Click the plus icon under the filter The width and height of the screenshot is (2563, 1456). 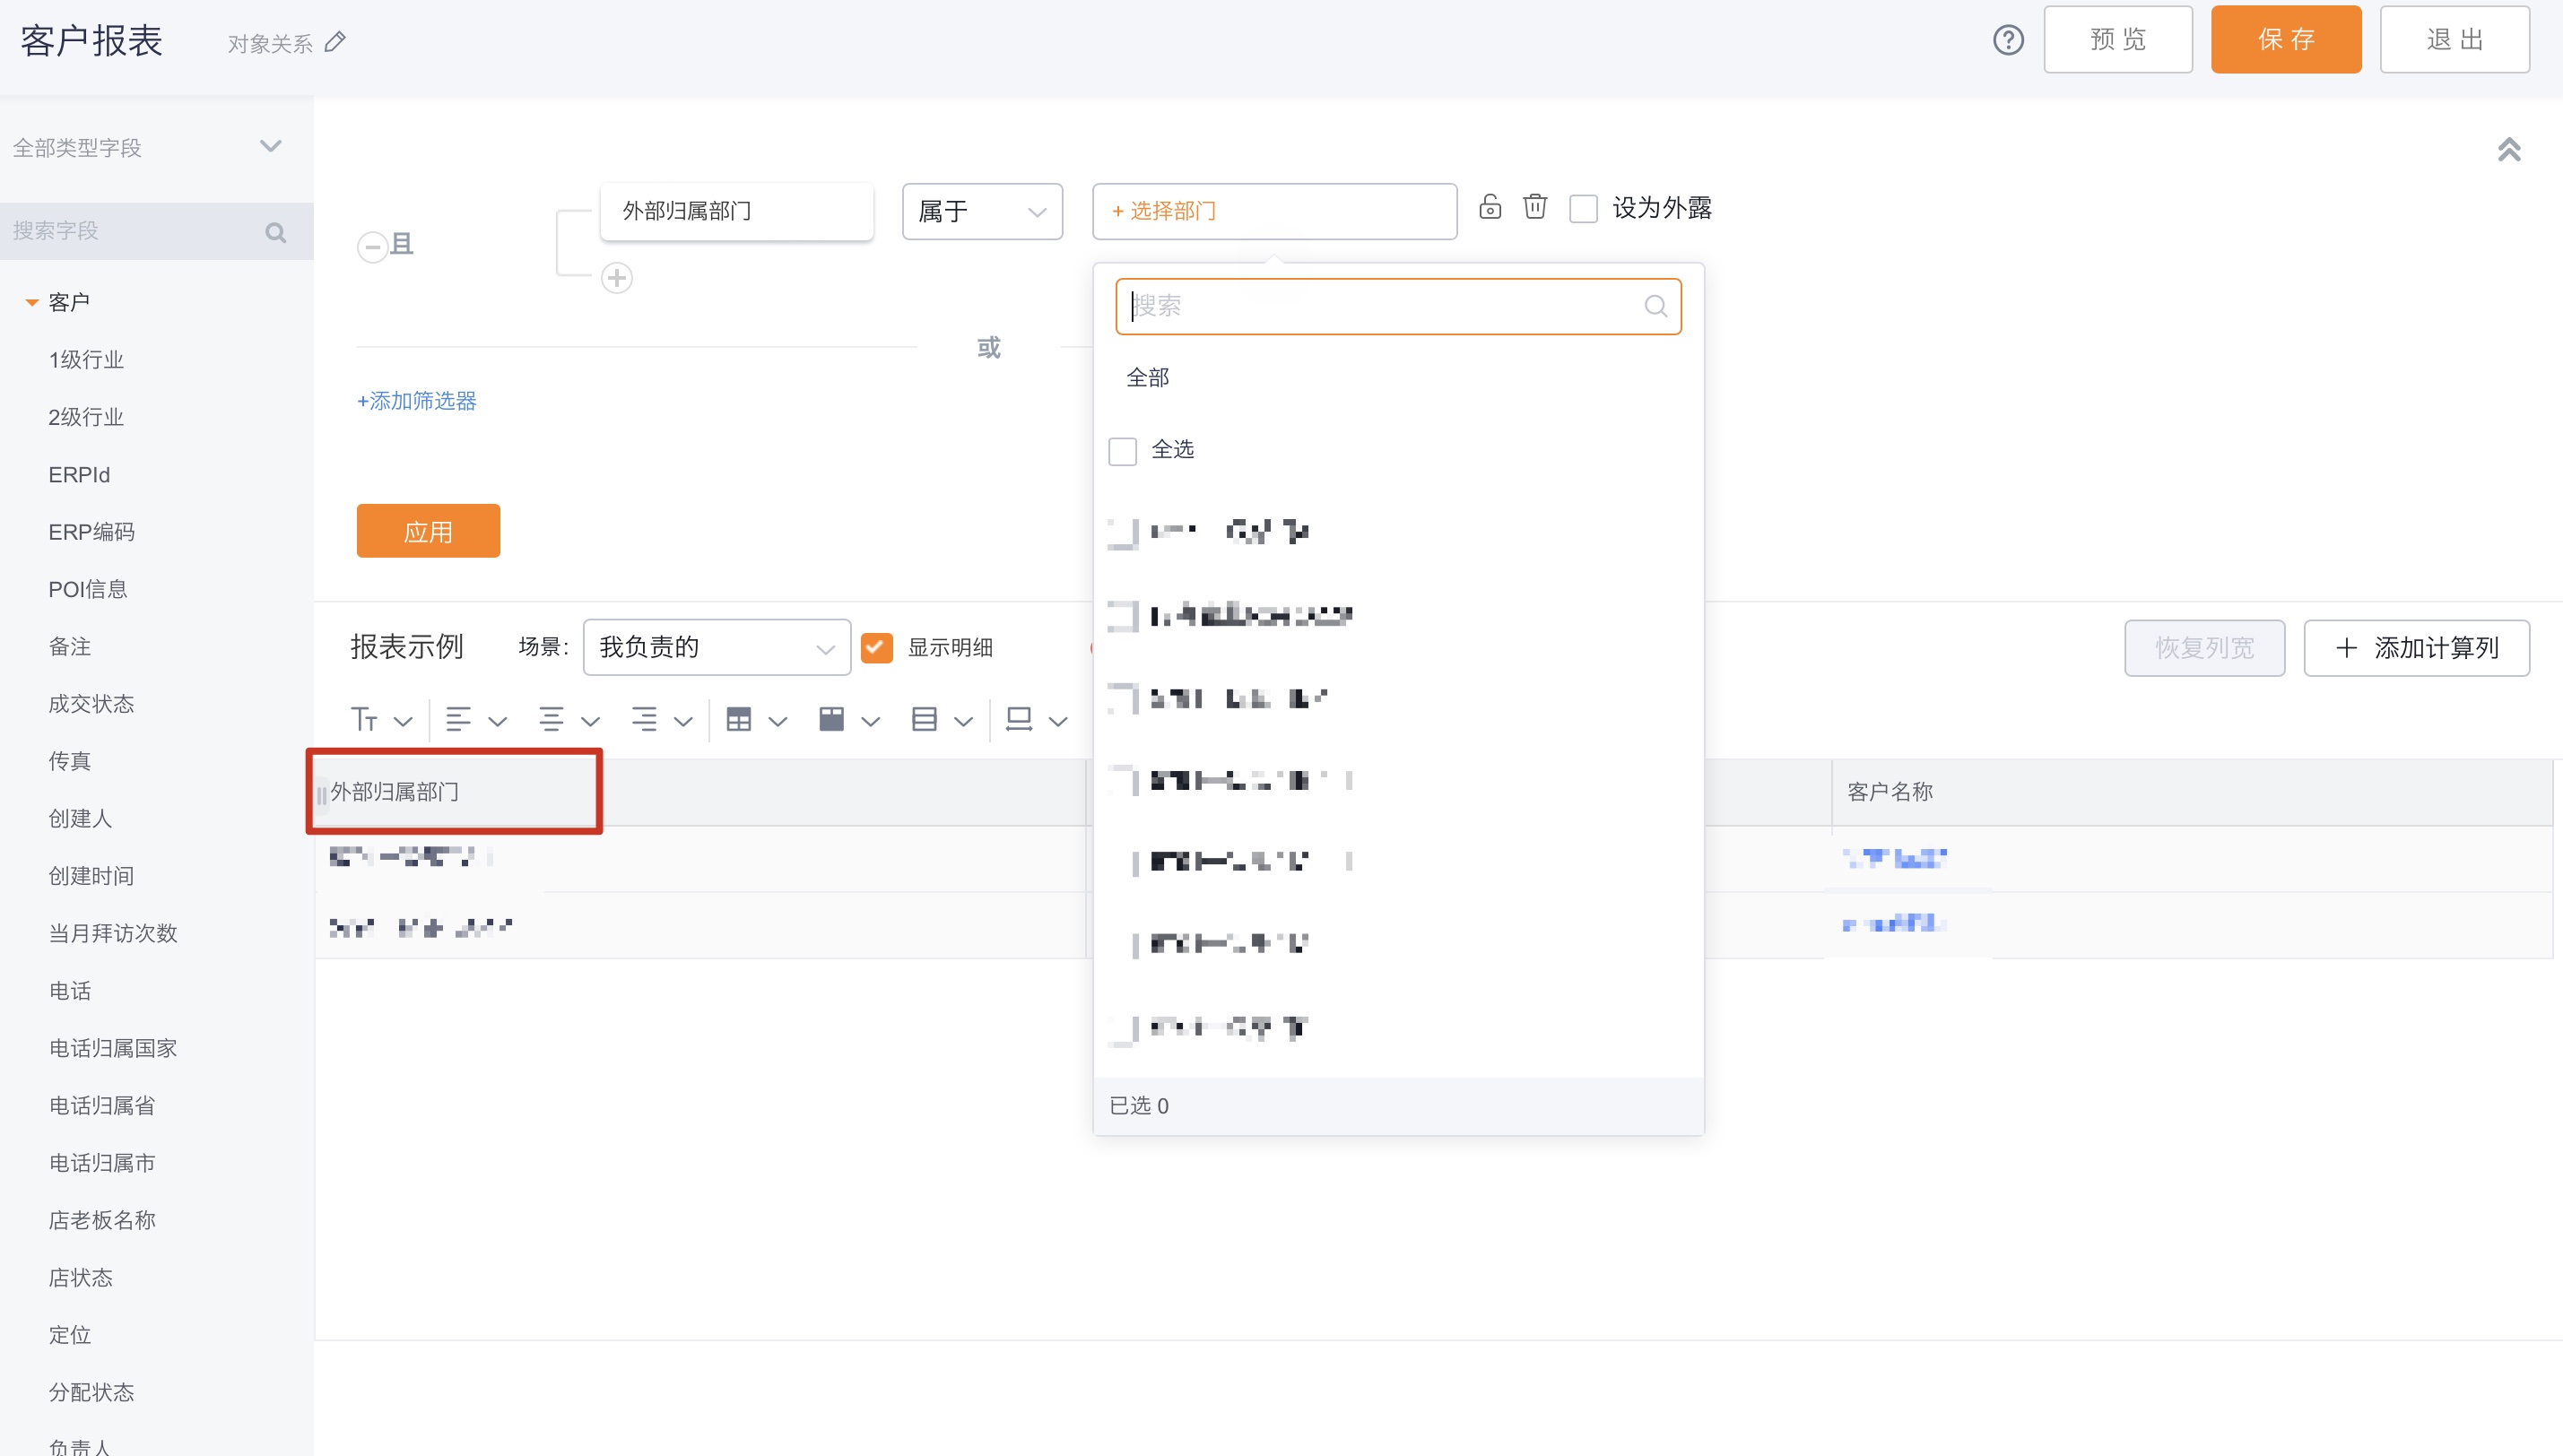pyautogui.click(x=617, y=278)
